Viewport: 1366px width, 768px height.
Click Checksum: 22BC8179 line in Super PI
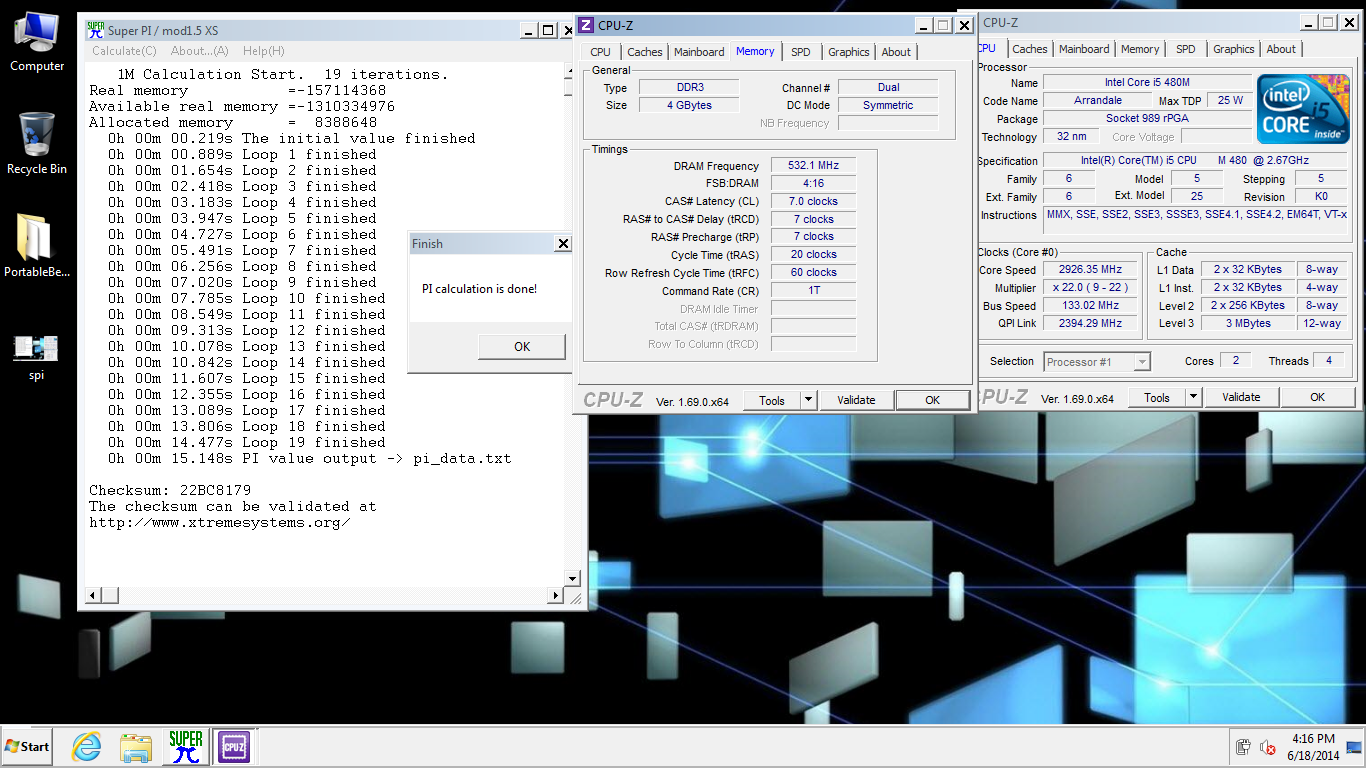tap(170, 490)
